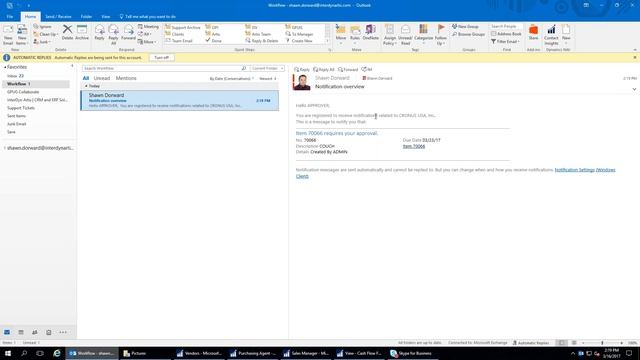
Task: Send message to OneNote
Action: tap(371, 32)
